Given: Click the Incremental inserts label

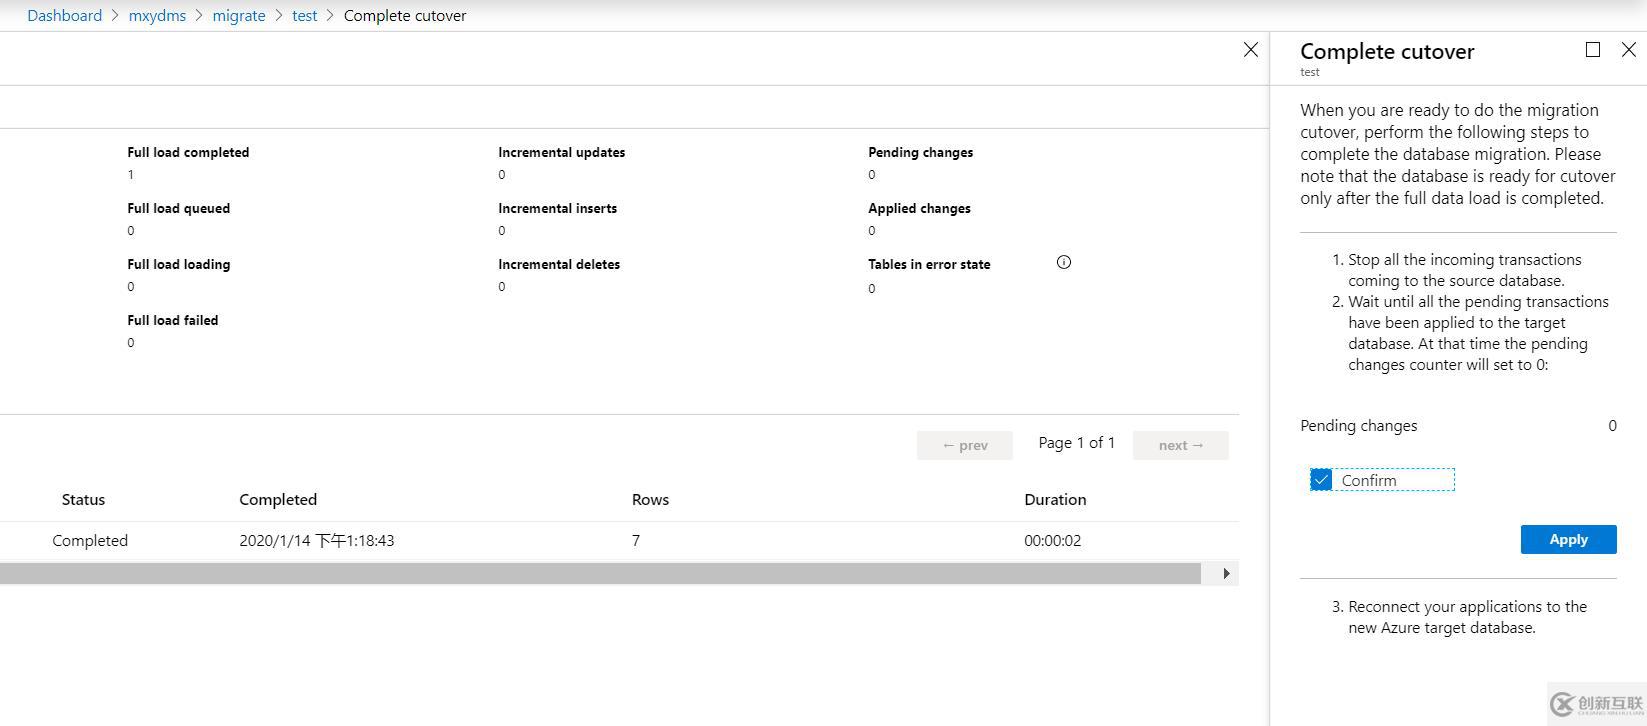Looking at the screenshot, I should 557,208.
